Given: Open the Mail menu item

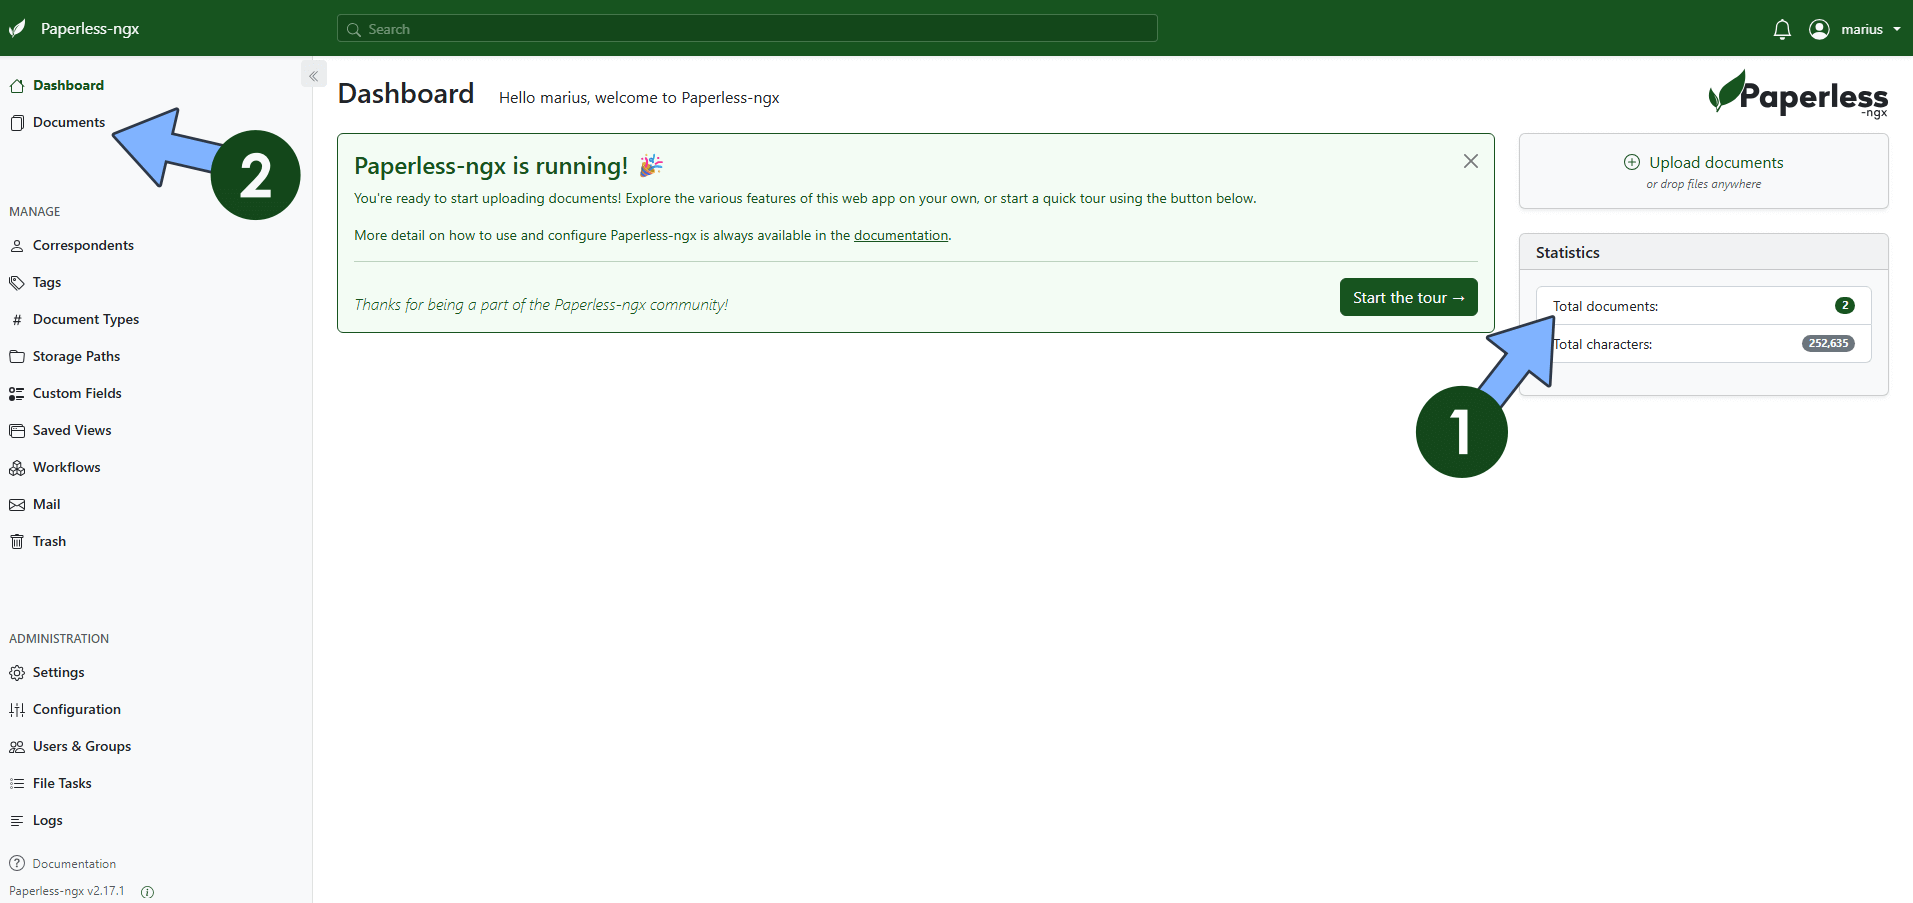Looking at the screenshot, I should click(x=46, y=504).
